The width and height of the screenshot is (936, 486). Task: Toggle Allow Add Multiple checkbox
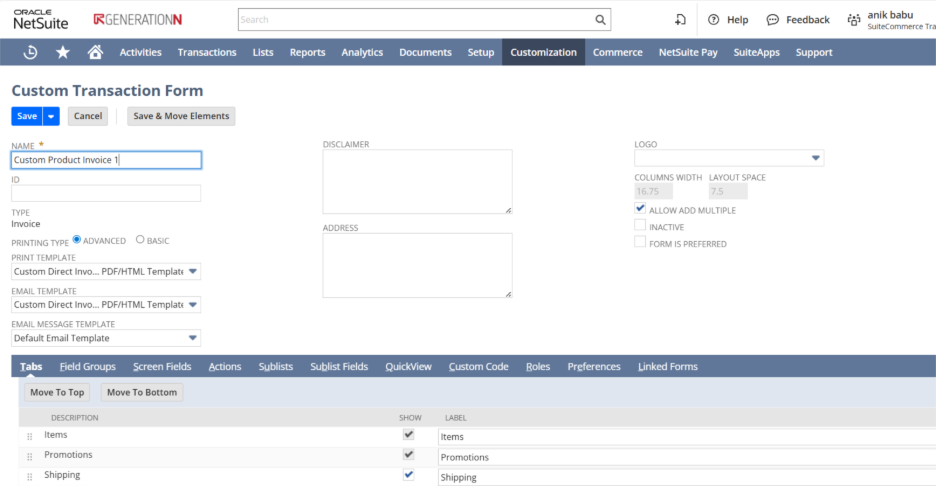[x=640, y=209]
